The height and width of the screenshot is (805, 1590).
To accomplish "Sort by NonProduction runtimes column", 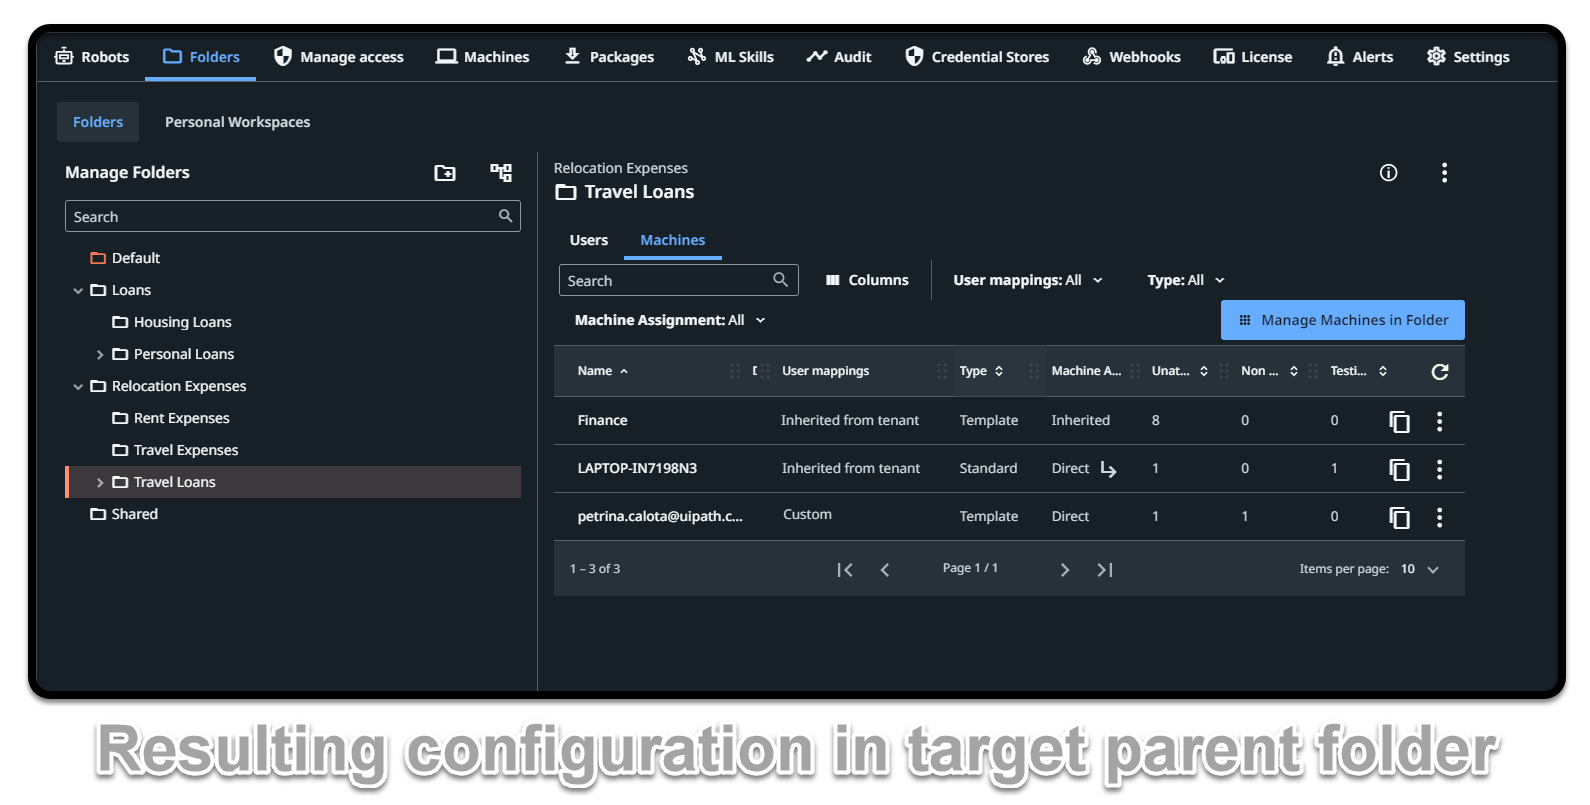I will point(1269,371).
